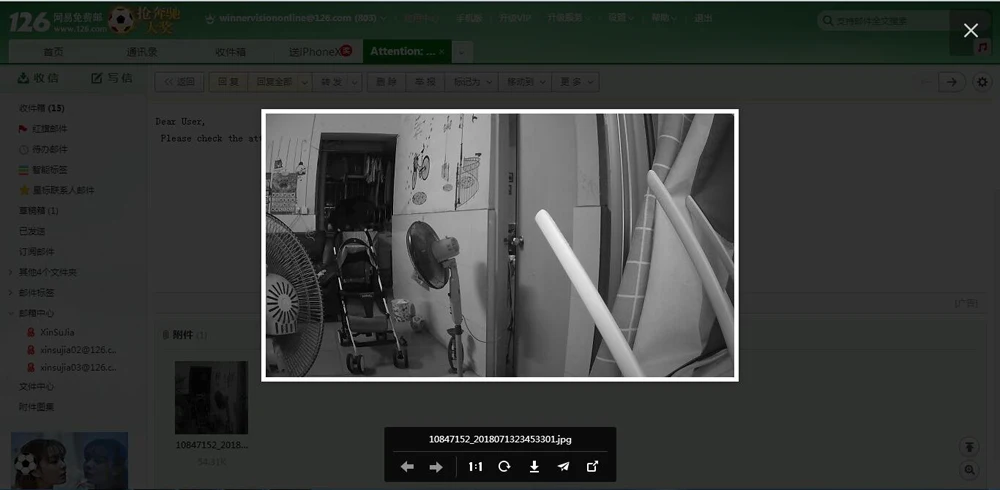Screen dimensions: 1000x490
Task: Open the 移动到 move-to dropdown
Action: tap(526, 82)
